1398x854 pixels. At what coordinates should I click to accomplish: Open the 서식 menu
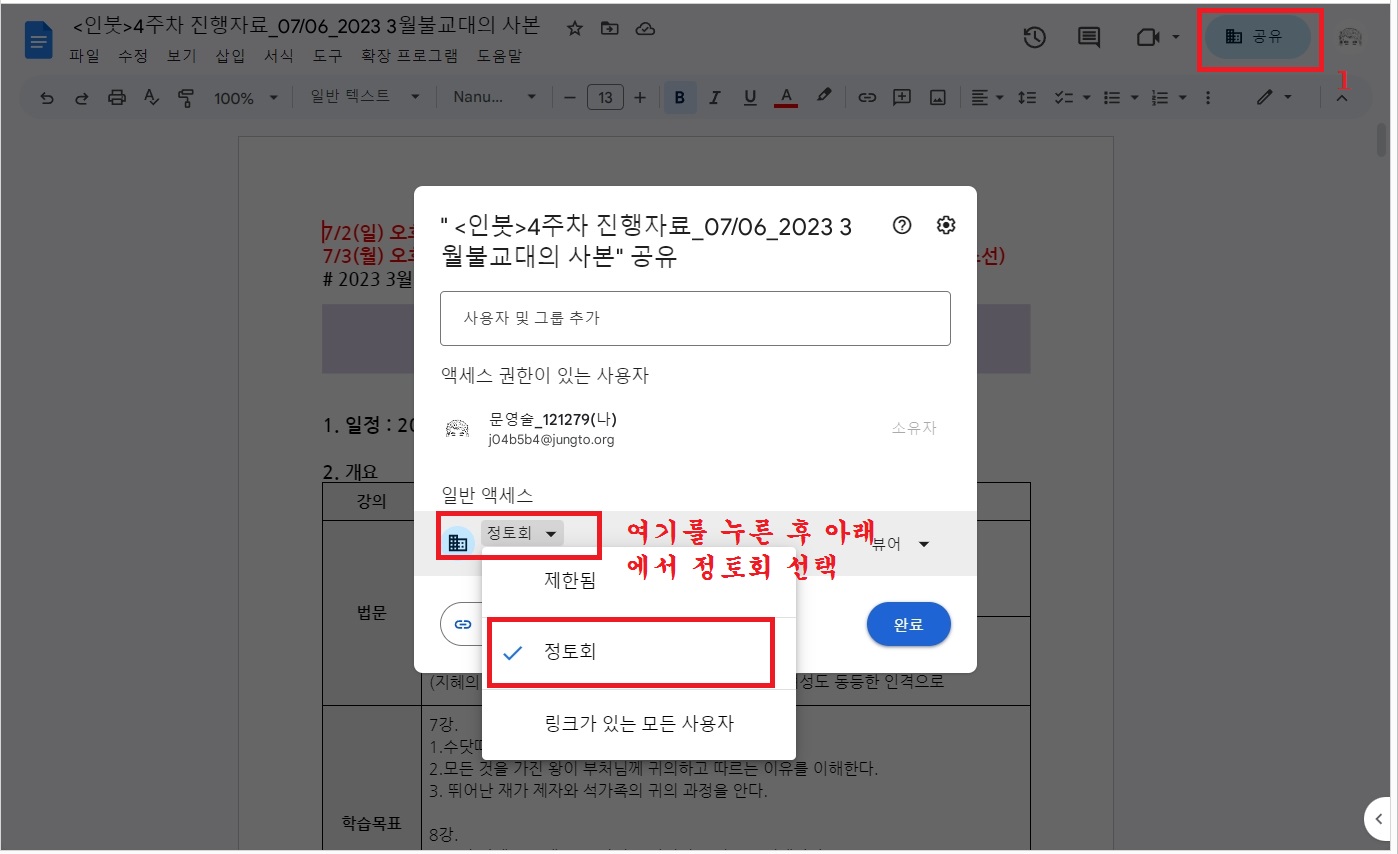click(x=279, y=56)
